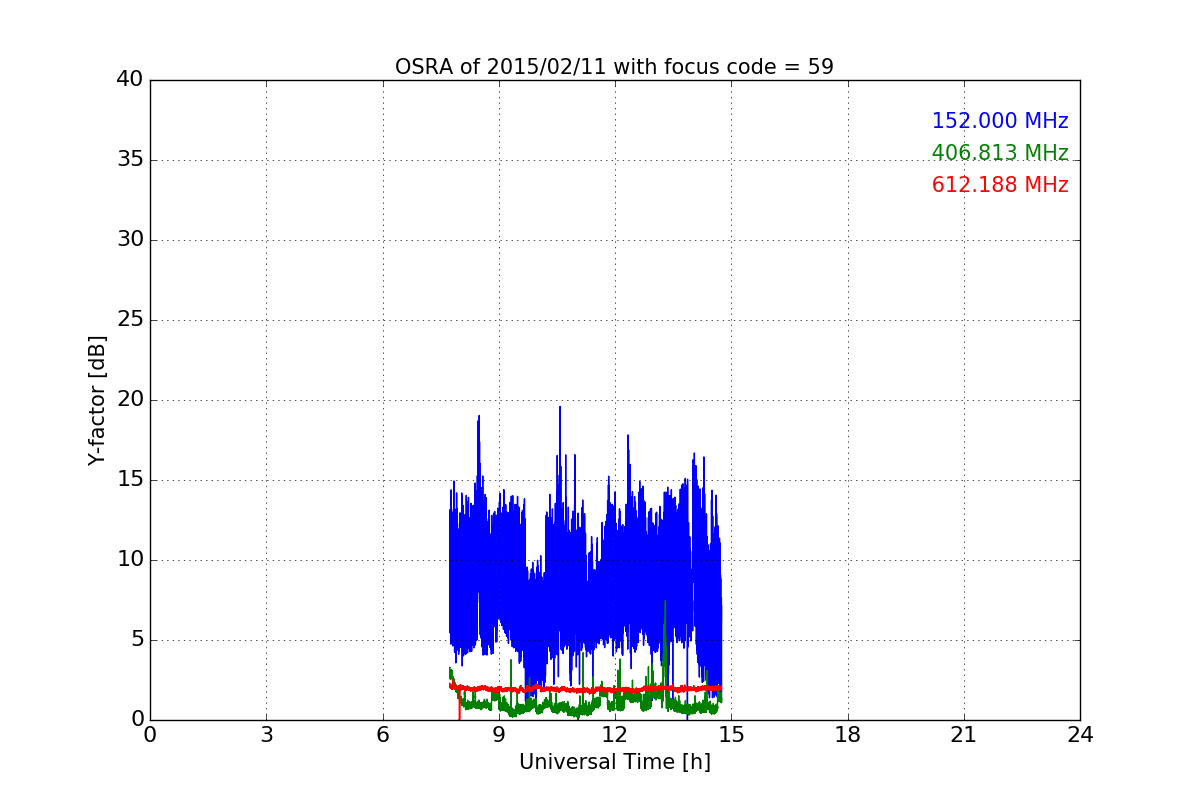
Task: Click the plot title mentioning OSRA 2015/02/11
Action: coord(614,67)
